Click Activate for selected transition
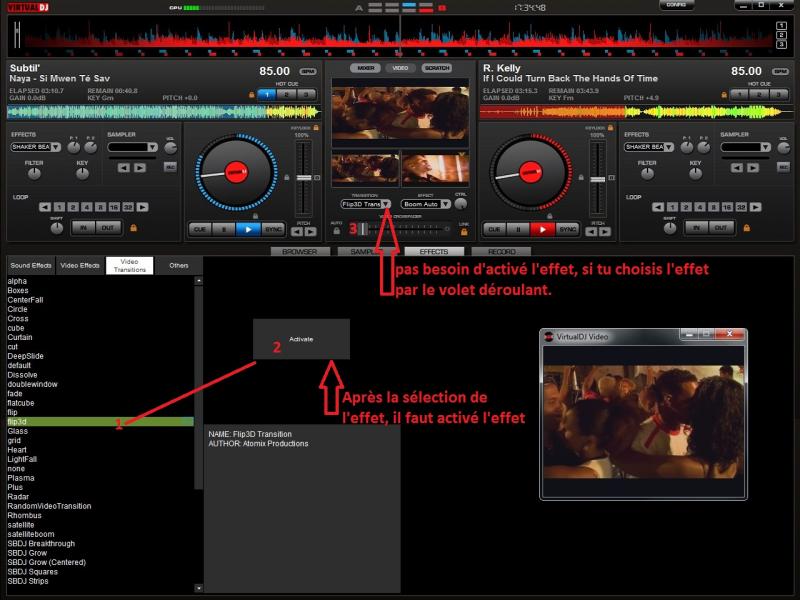 tap(301, 339)
